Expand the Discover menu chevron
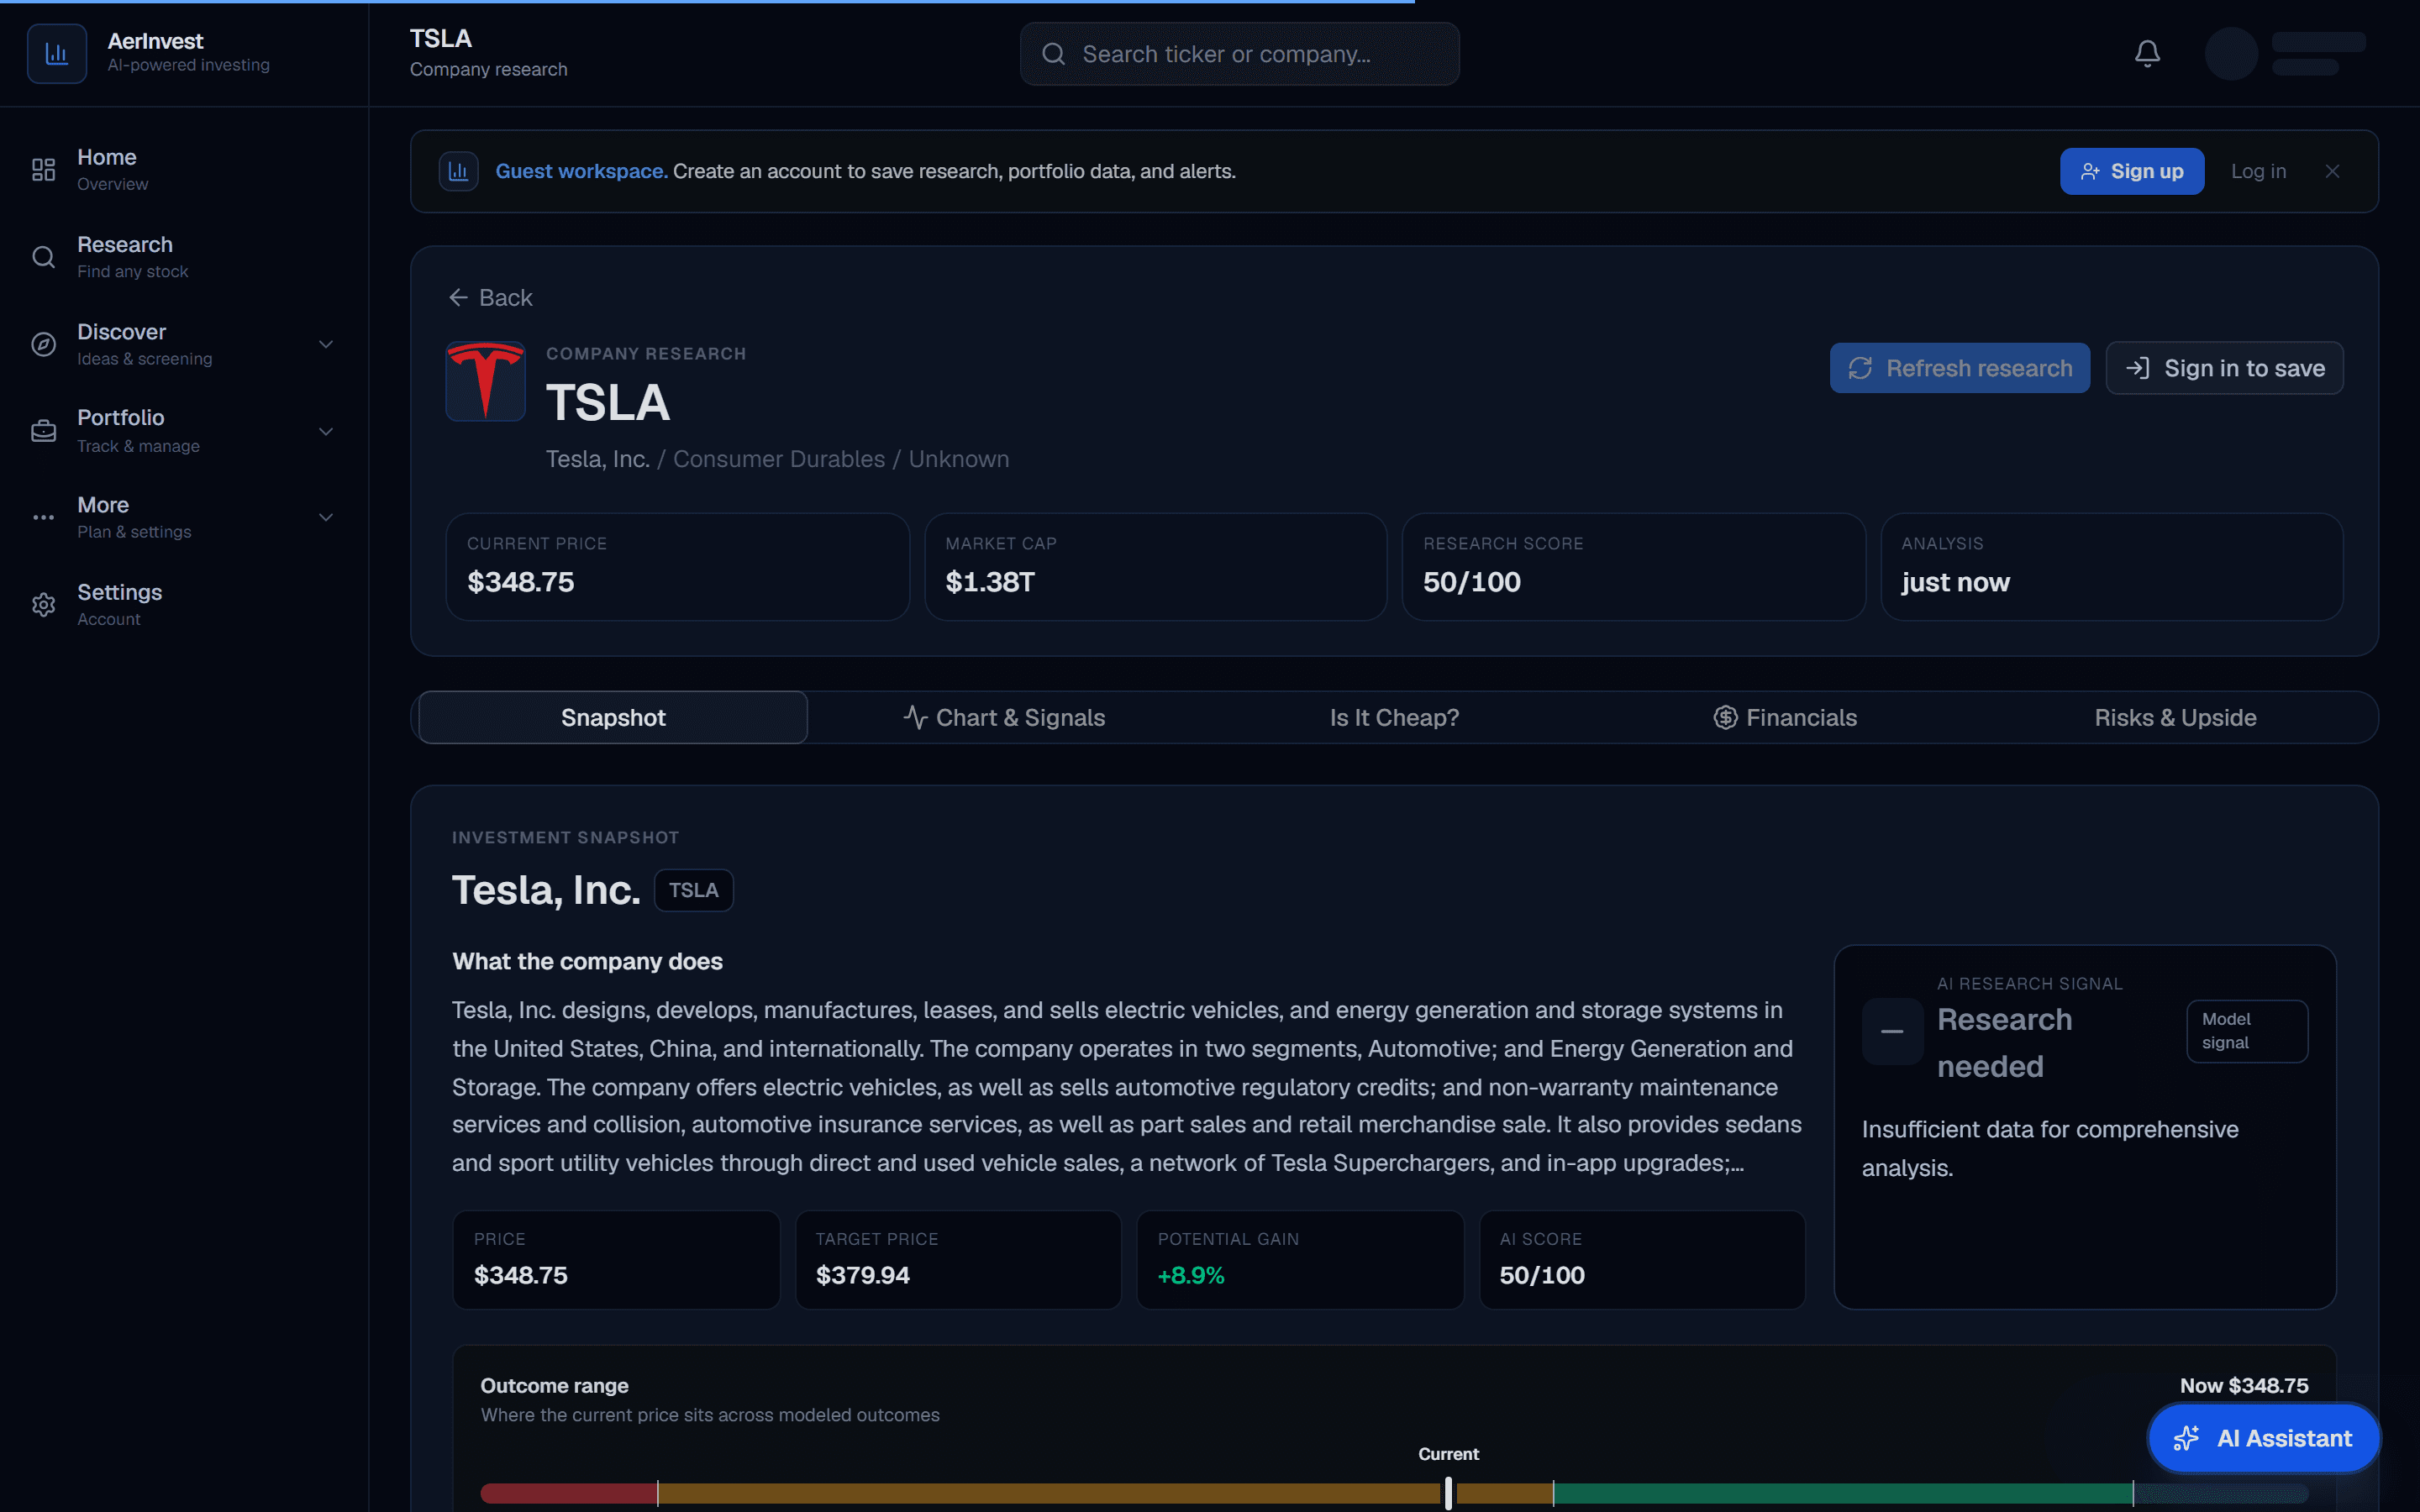The image size is (2420, 1512). (325, 344)
